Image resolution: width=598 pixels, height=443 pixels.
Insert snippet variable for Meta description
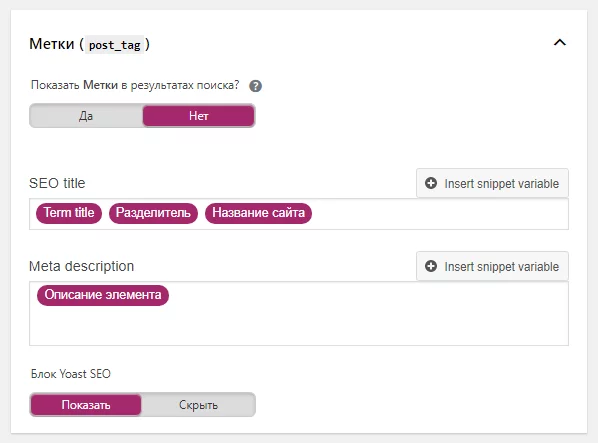492,266
